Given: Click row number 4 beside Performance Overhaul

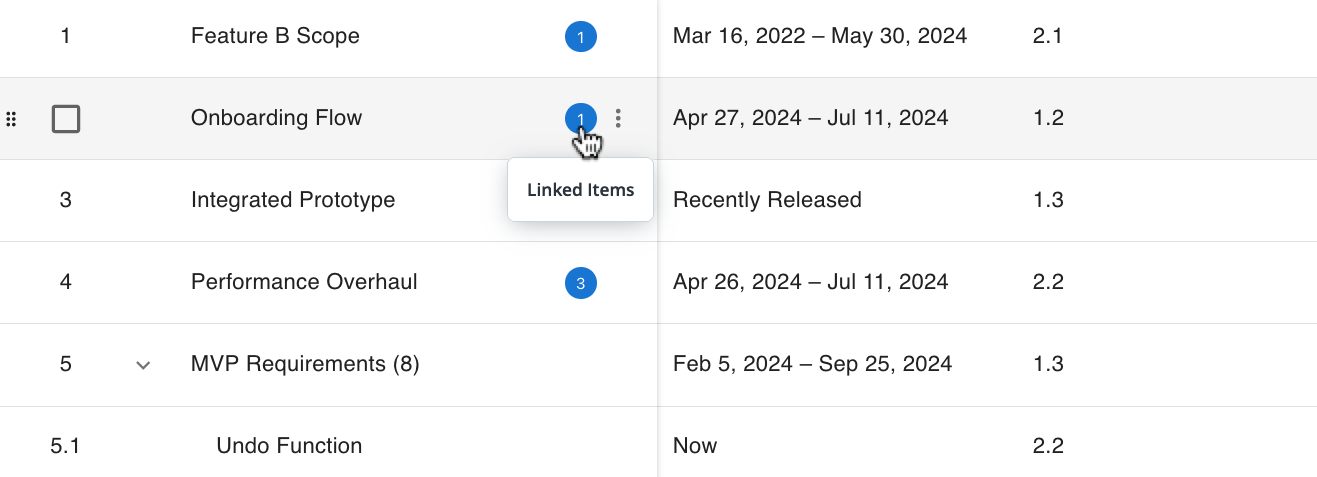Looking at the screenshot, I should click(65, 283).
